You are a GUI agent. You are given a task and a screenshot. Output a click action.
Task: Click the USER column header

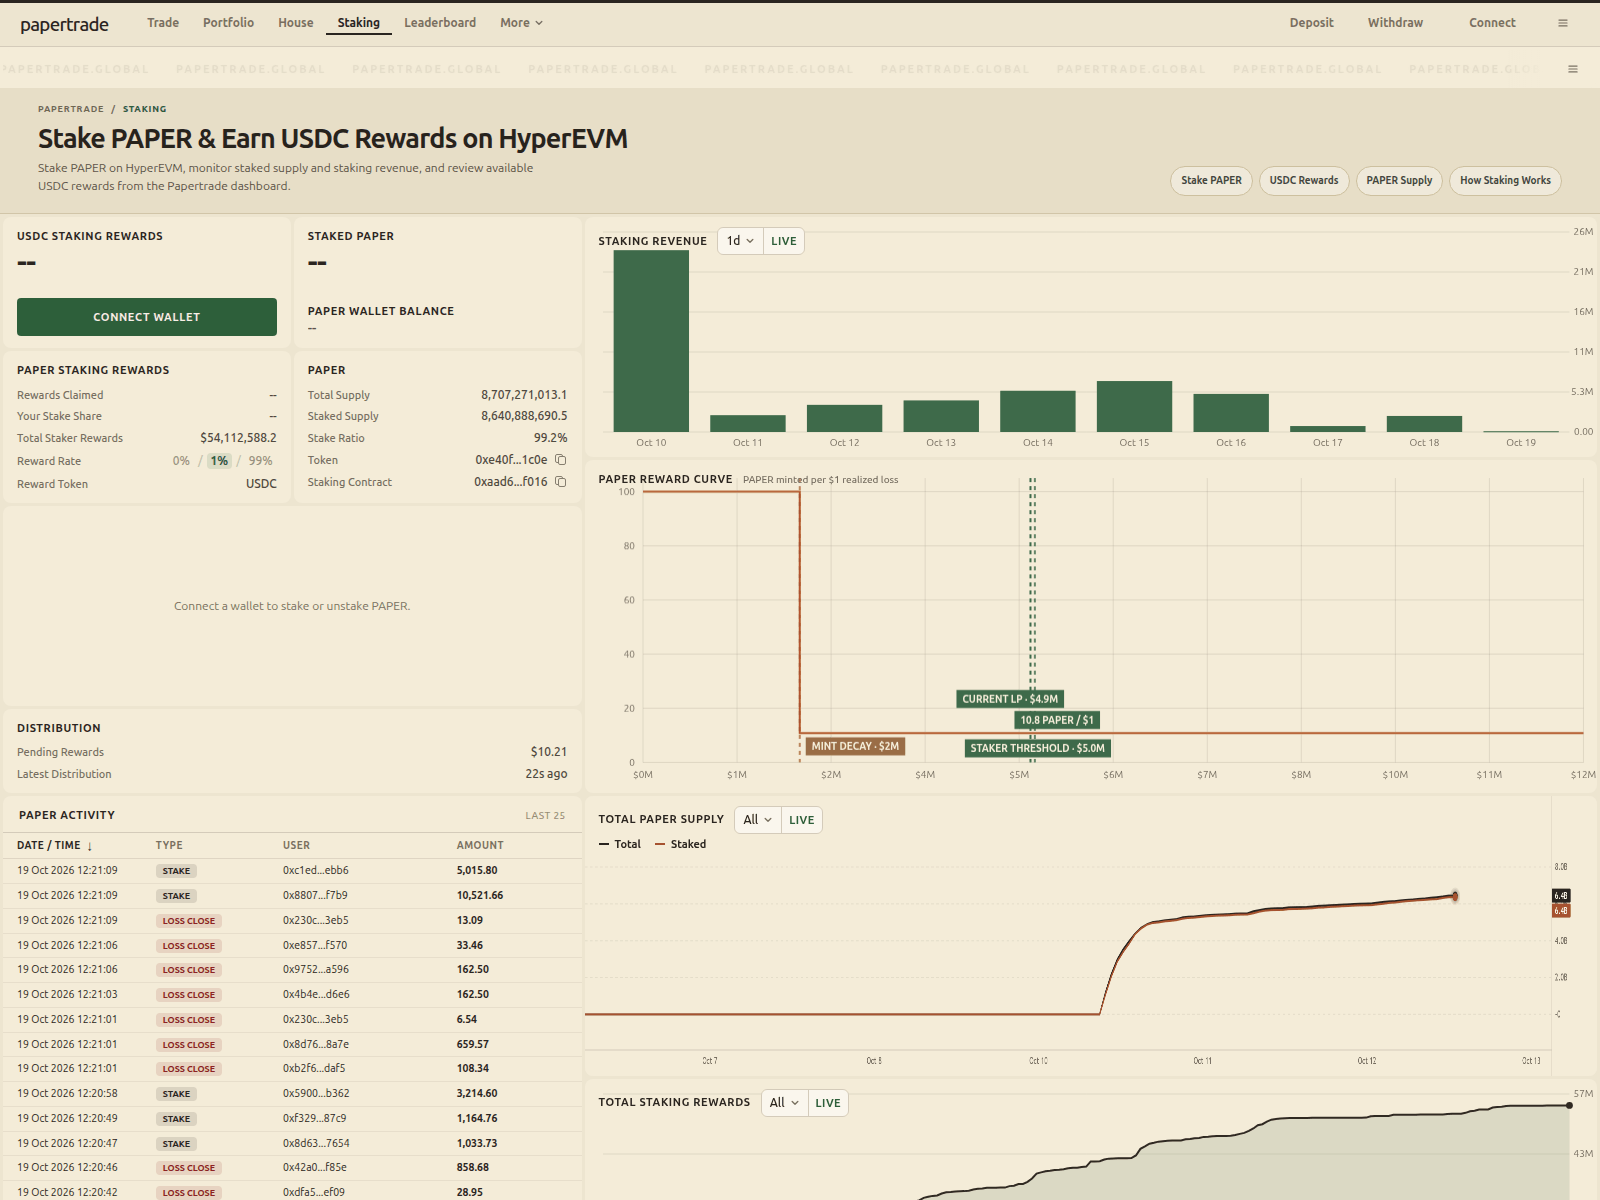(296, 846)
